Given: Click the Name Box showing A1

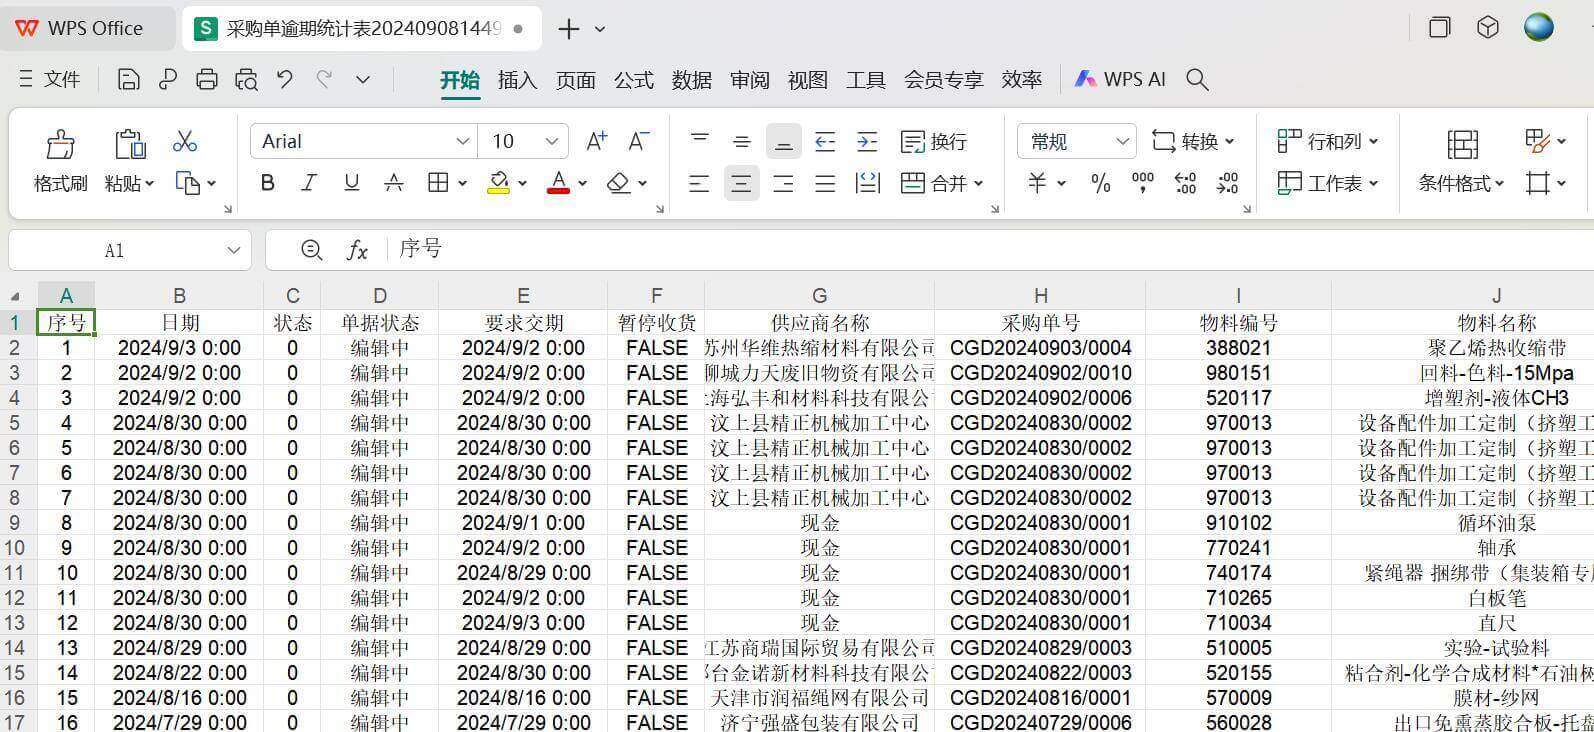Looking at the screenshot, I should (115, 250).
